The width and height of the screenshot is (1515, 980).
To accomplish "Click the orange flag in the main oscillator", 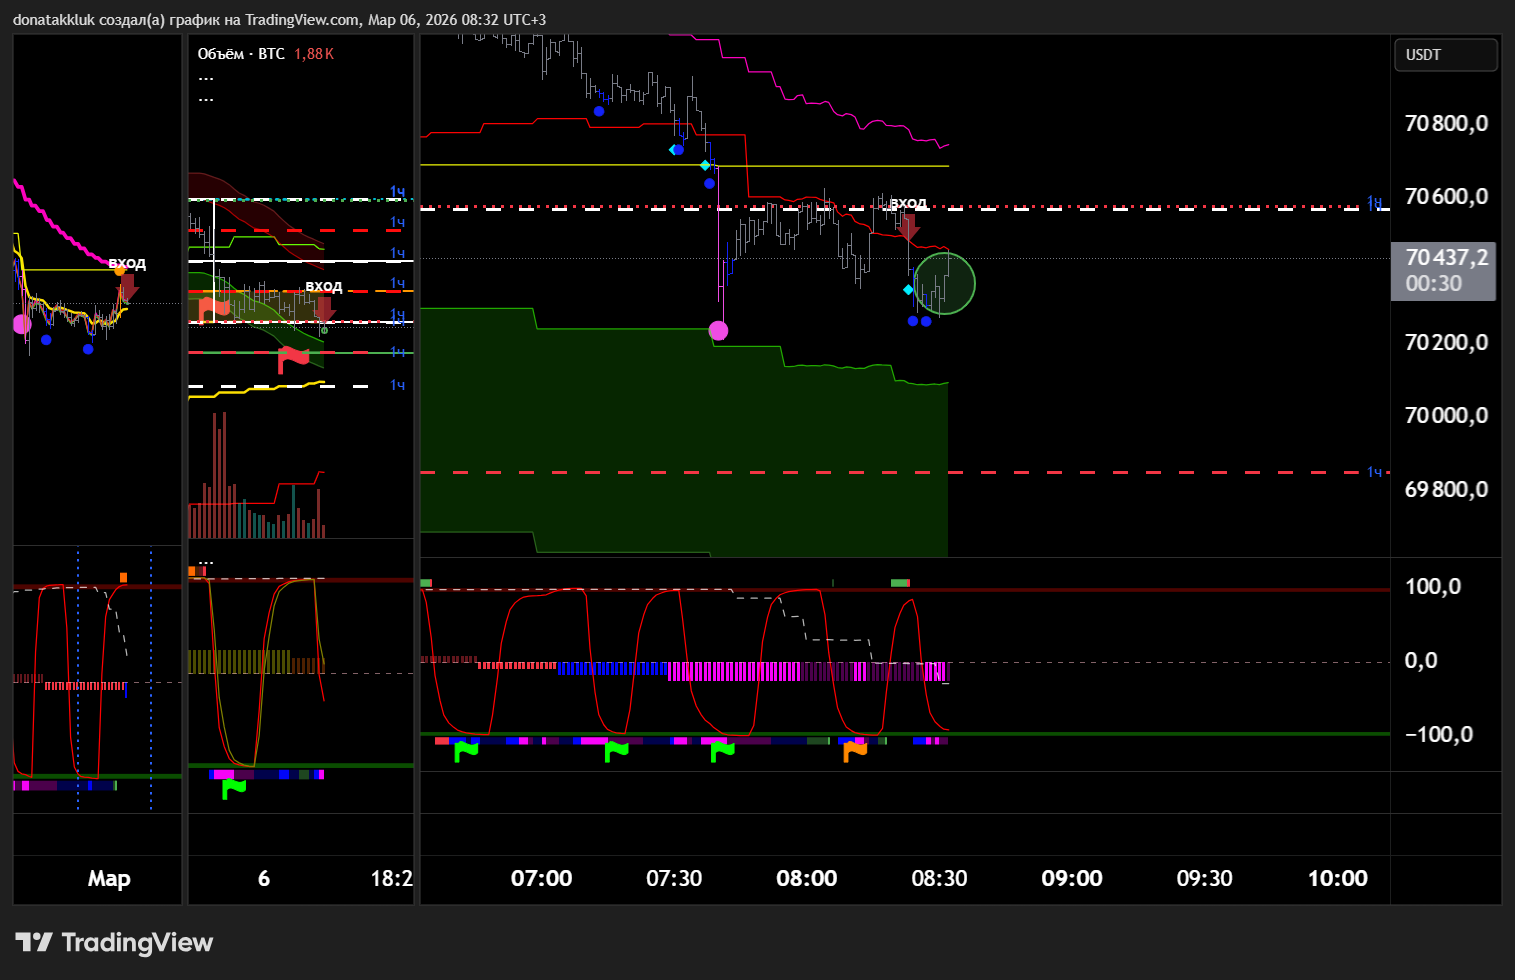I will point(854,750).
